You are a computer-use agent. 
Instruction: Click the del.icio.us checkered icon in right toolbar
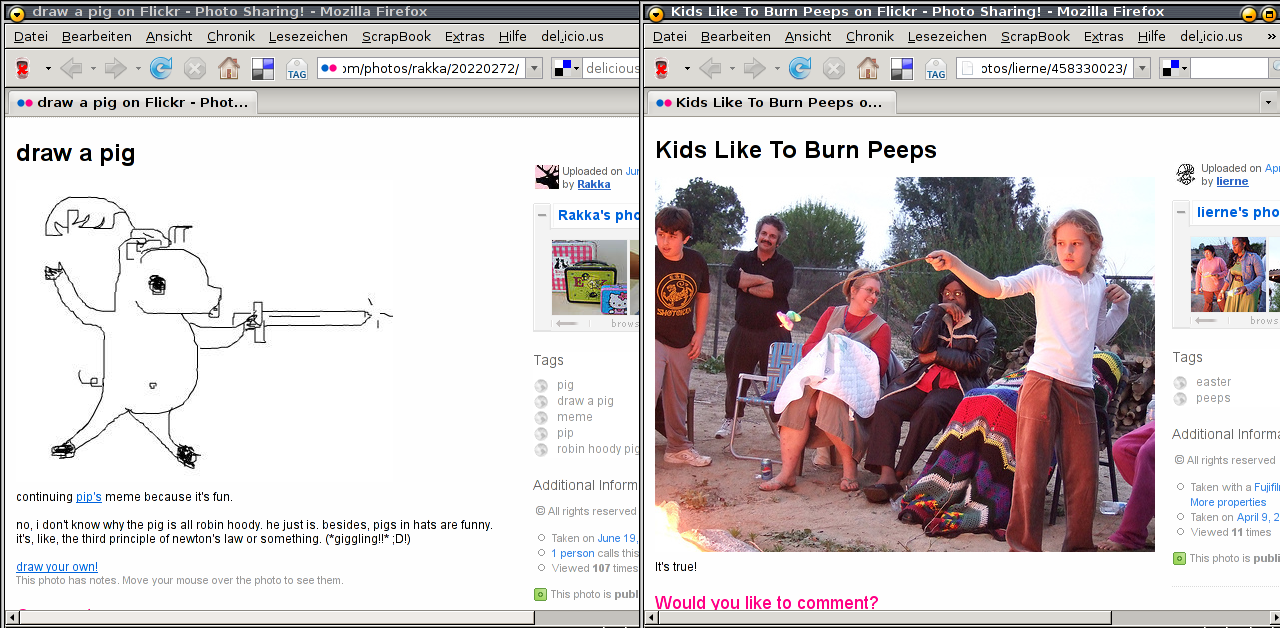tap(901, 68)
